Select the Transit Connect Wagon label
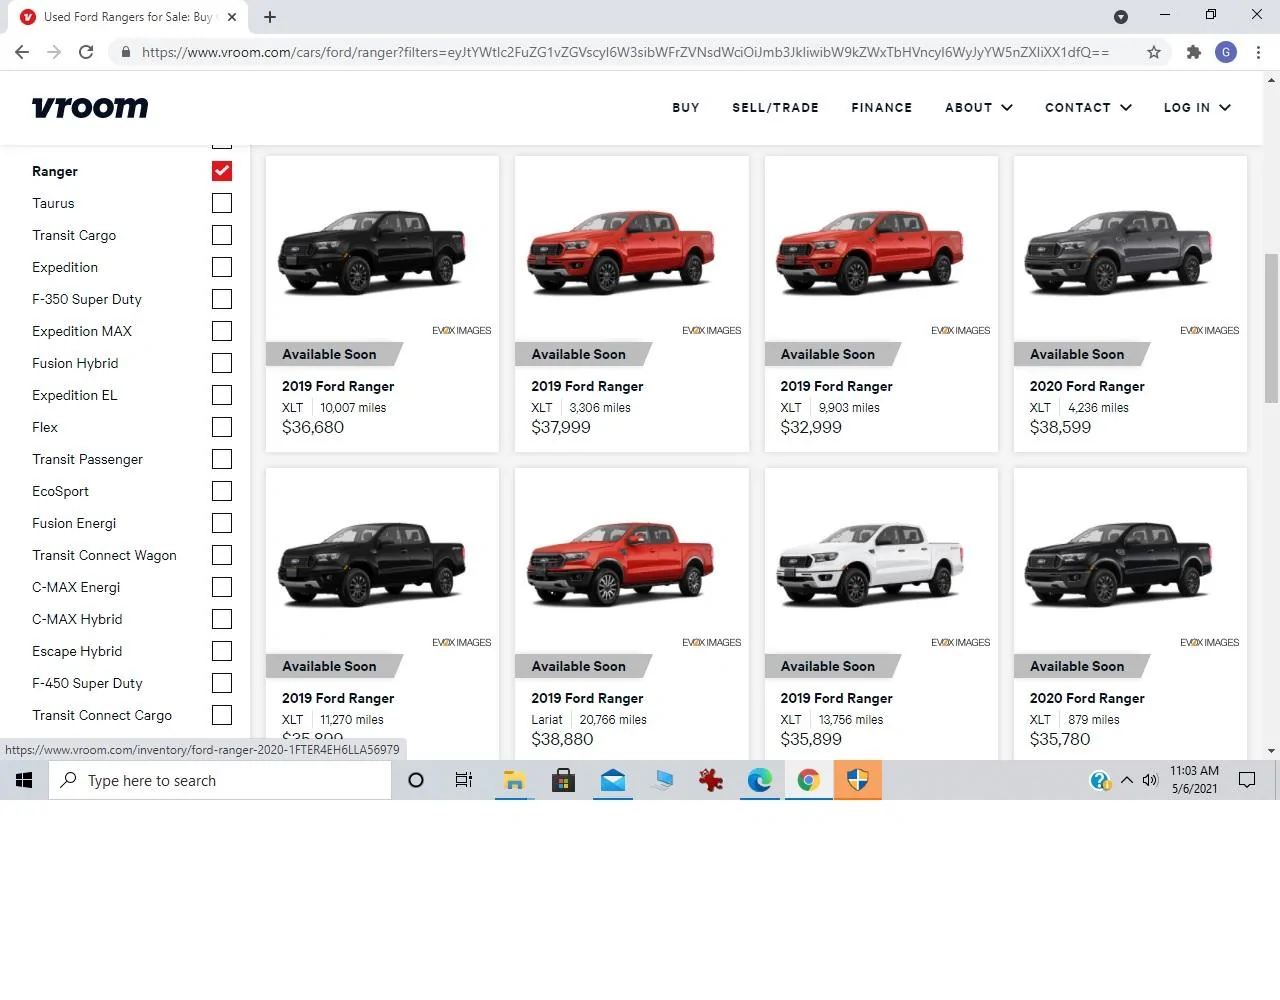The height and width of the screenshot is (1000, 1280). pos(104,555)
